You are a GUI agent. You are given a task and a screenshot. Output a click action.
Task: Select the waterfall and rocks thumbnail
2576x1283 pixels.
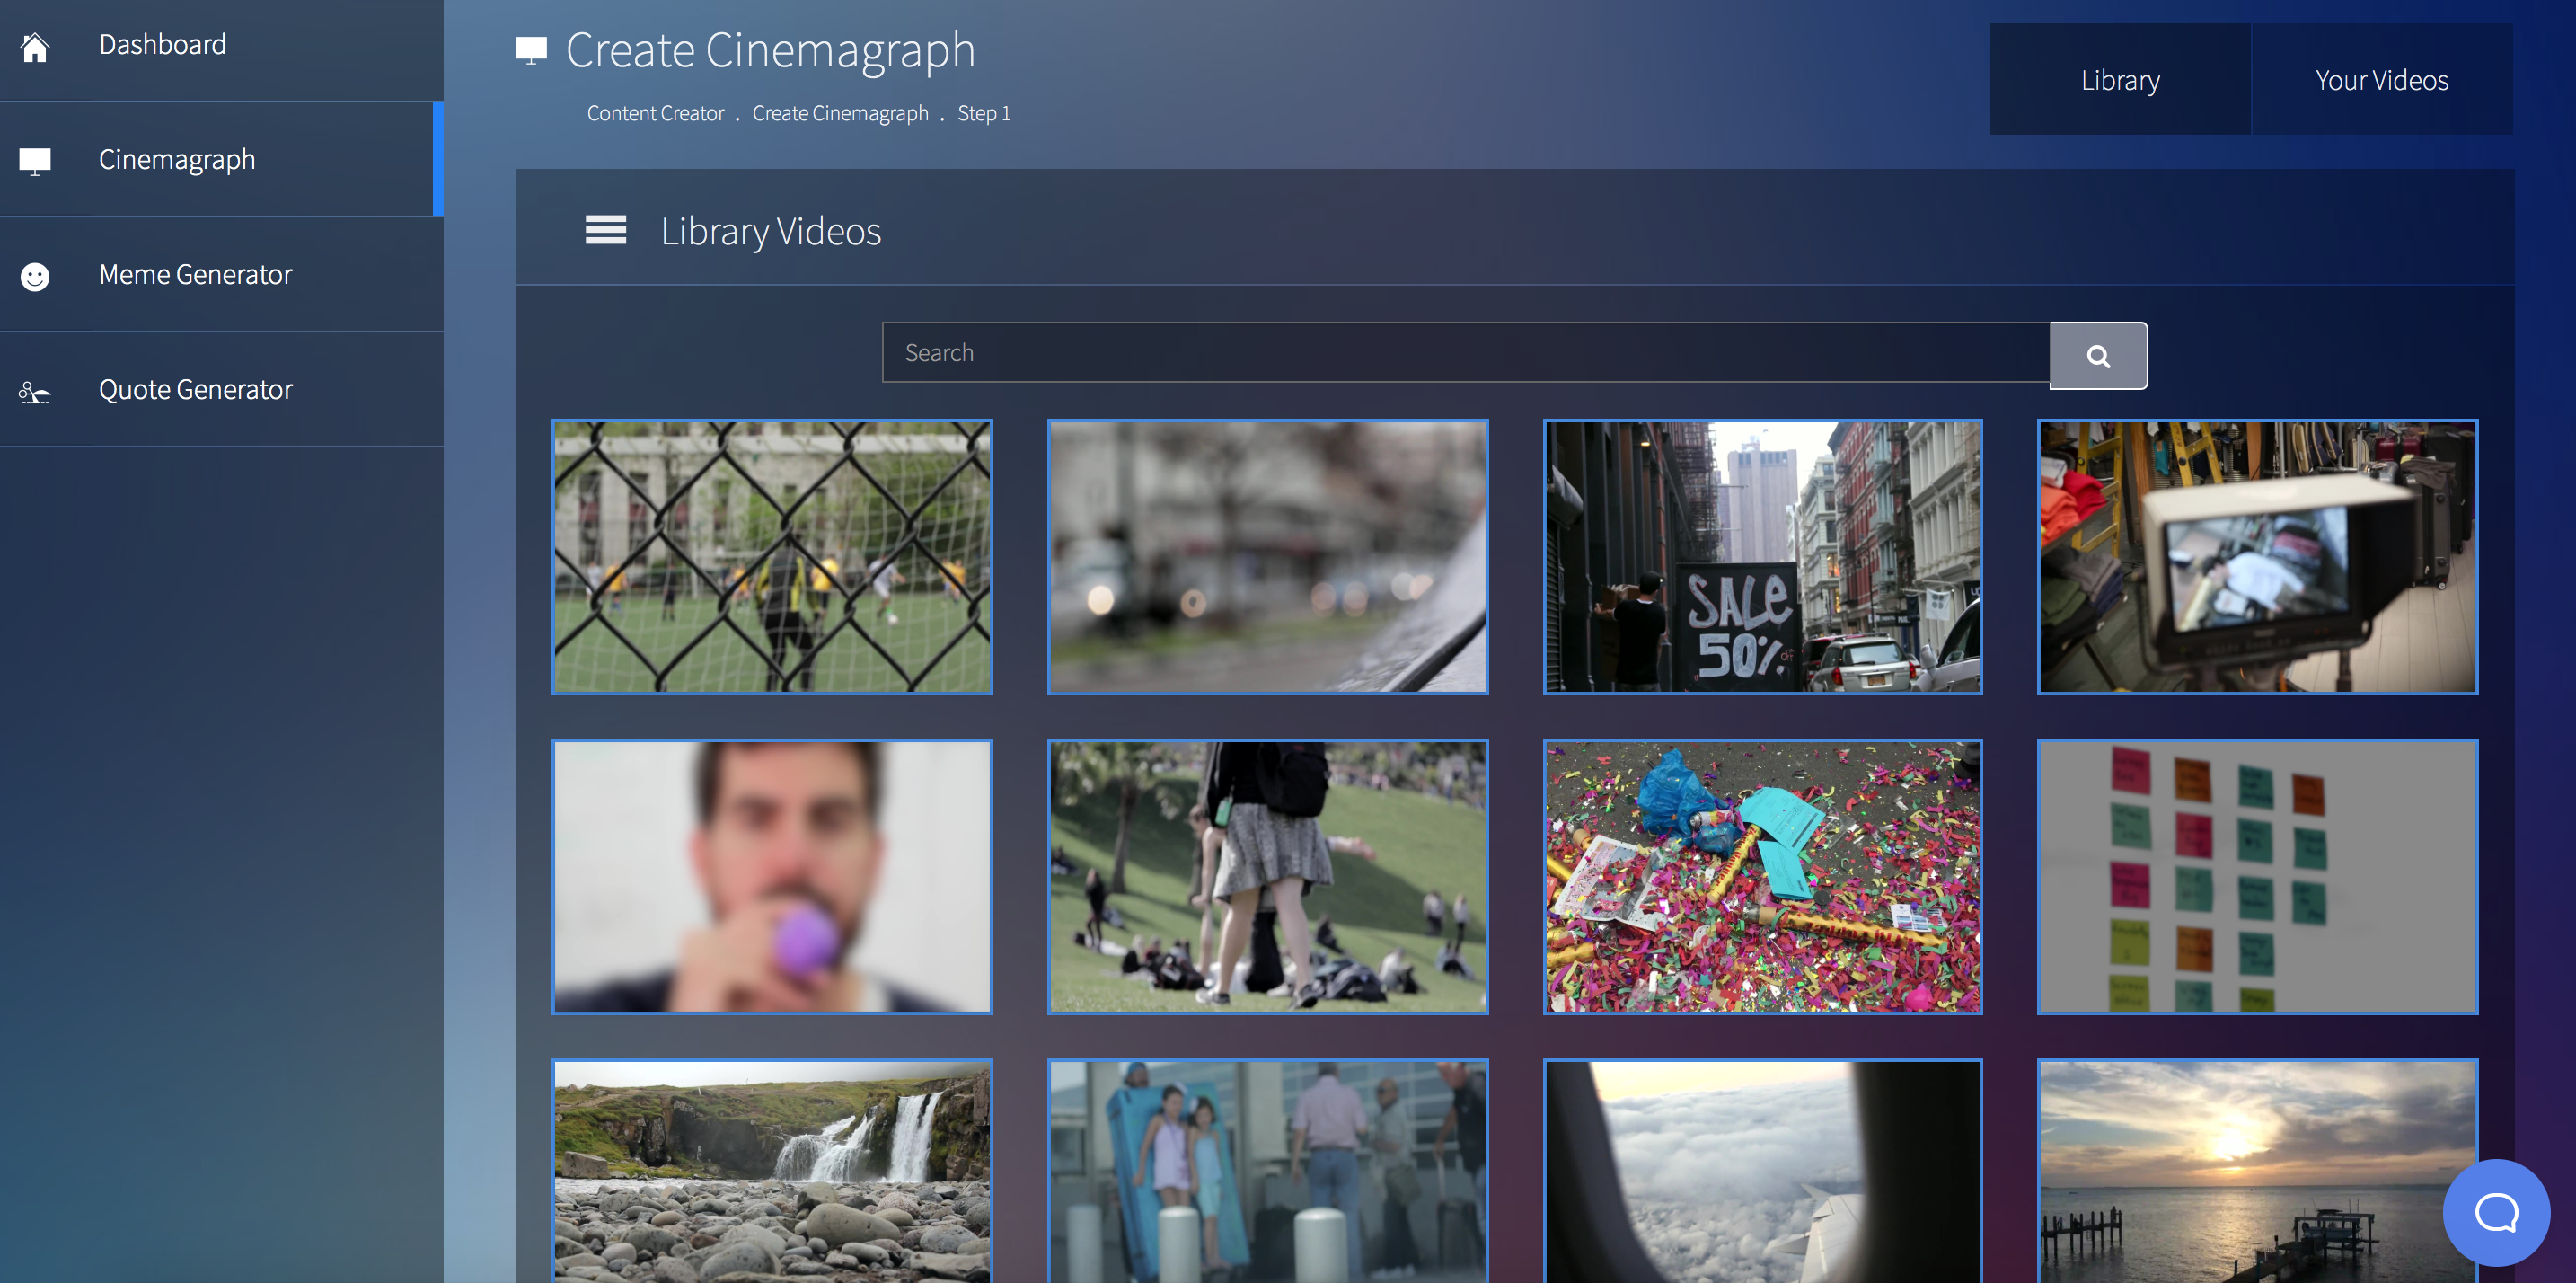pos(772,1170)
